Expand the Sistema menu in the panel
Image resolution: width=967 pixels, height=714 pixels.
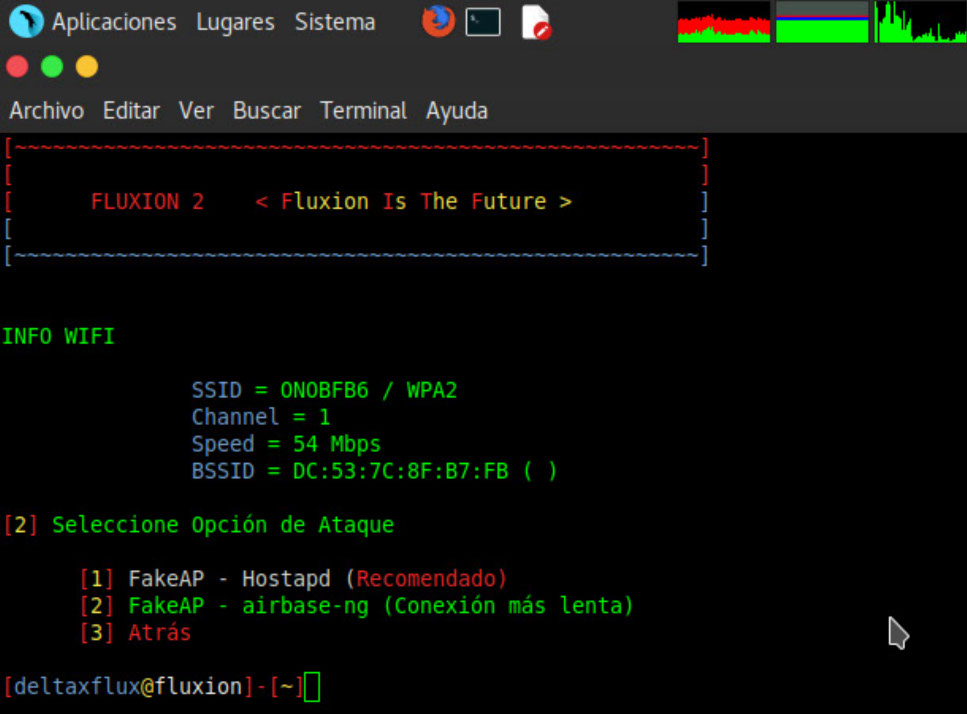click(335, 22)
